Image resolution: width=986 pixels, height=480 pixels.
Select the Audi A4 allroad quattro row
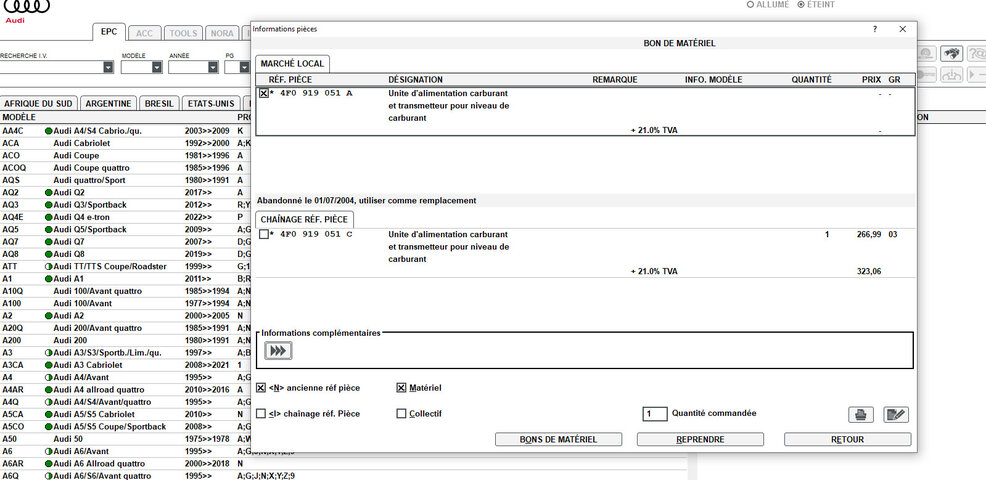coord(126,390)
